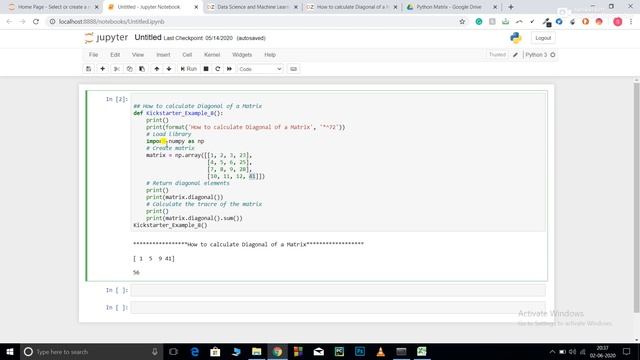Image resolution: width=640 pixels, height=360 pixels.
Task: Click the Type here to search box
Action: click(x=91, y=351)
